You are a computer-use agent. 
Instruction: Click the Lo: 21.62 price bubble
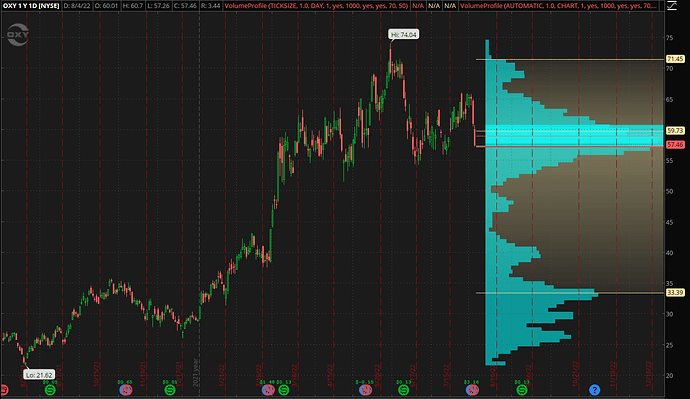point(39,375)
